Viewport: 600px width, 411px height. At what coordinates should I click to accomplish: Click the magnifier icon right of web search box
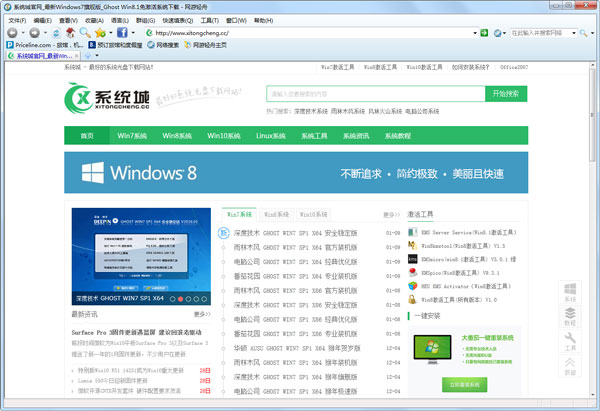coord(583,33)
